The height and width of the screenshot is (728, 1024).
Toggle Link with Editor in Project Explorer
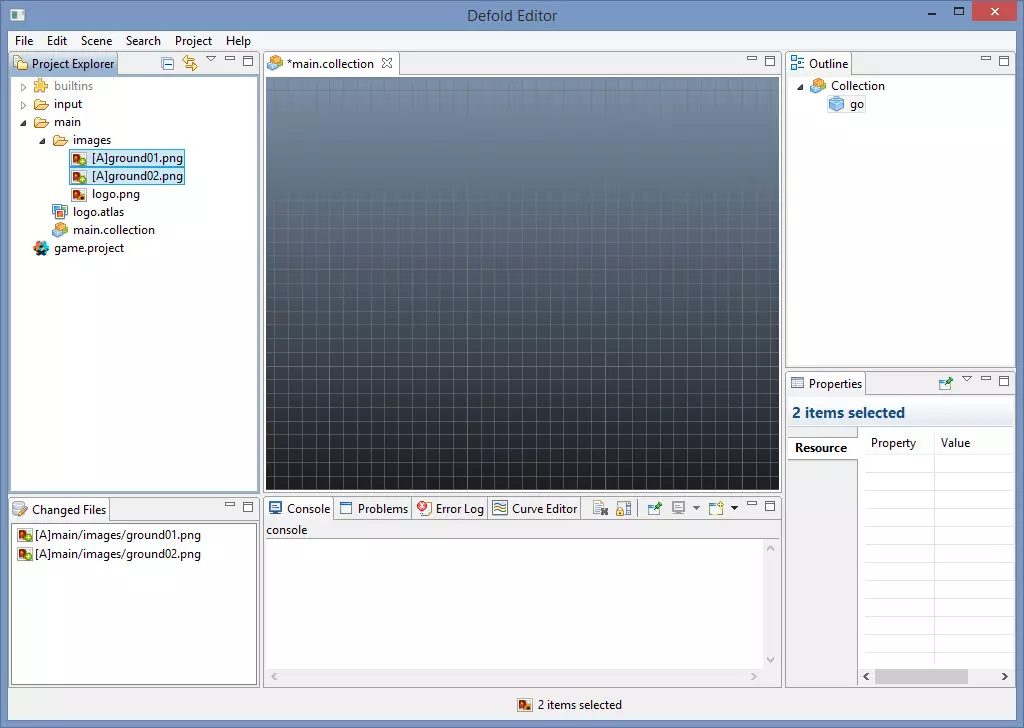tap(189, 63)
